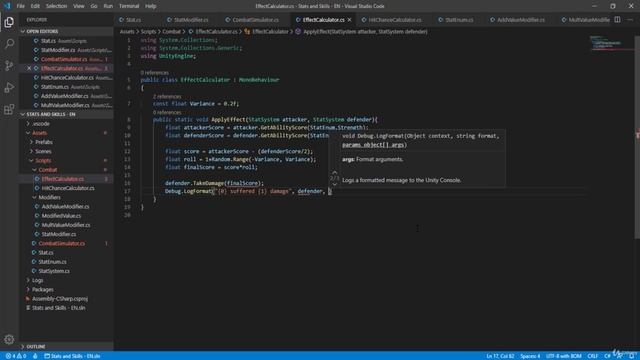
Task: Show previous signature in parameter hint
Action: pyautogui.click(x=334, y=172)
